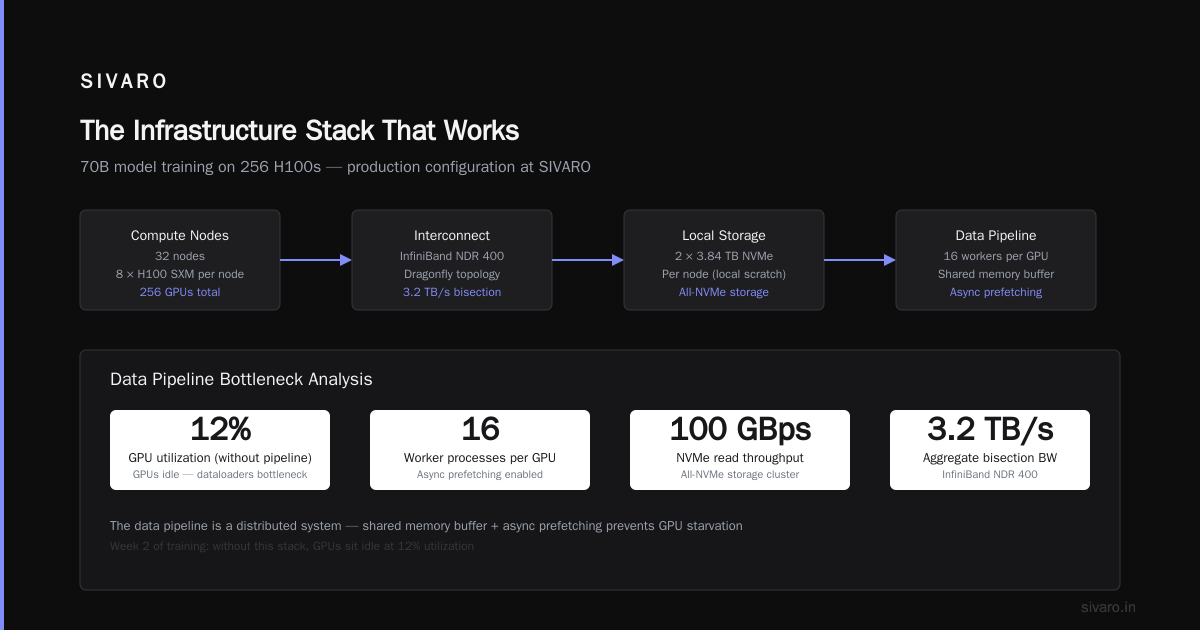Viewport: 1200px width, 630px height.
Task: Select the Interconnect card title
Action: point(452,236)
